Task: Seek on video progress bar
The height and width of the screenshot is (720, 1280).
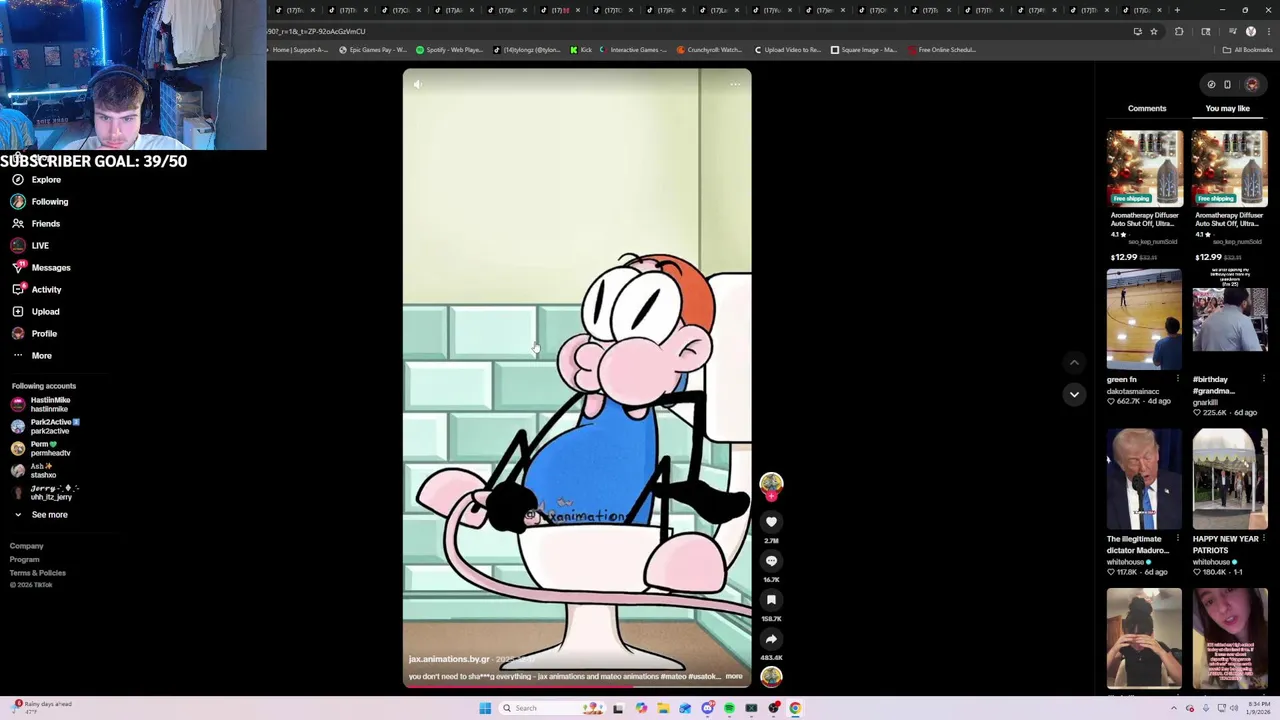Action: [x=577, y=687]
